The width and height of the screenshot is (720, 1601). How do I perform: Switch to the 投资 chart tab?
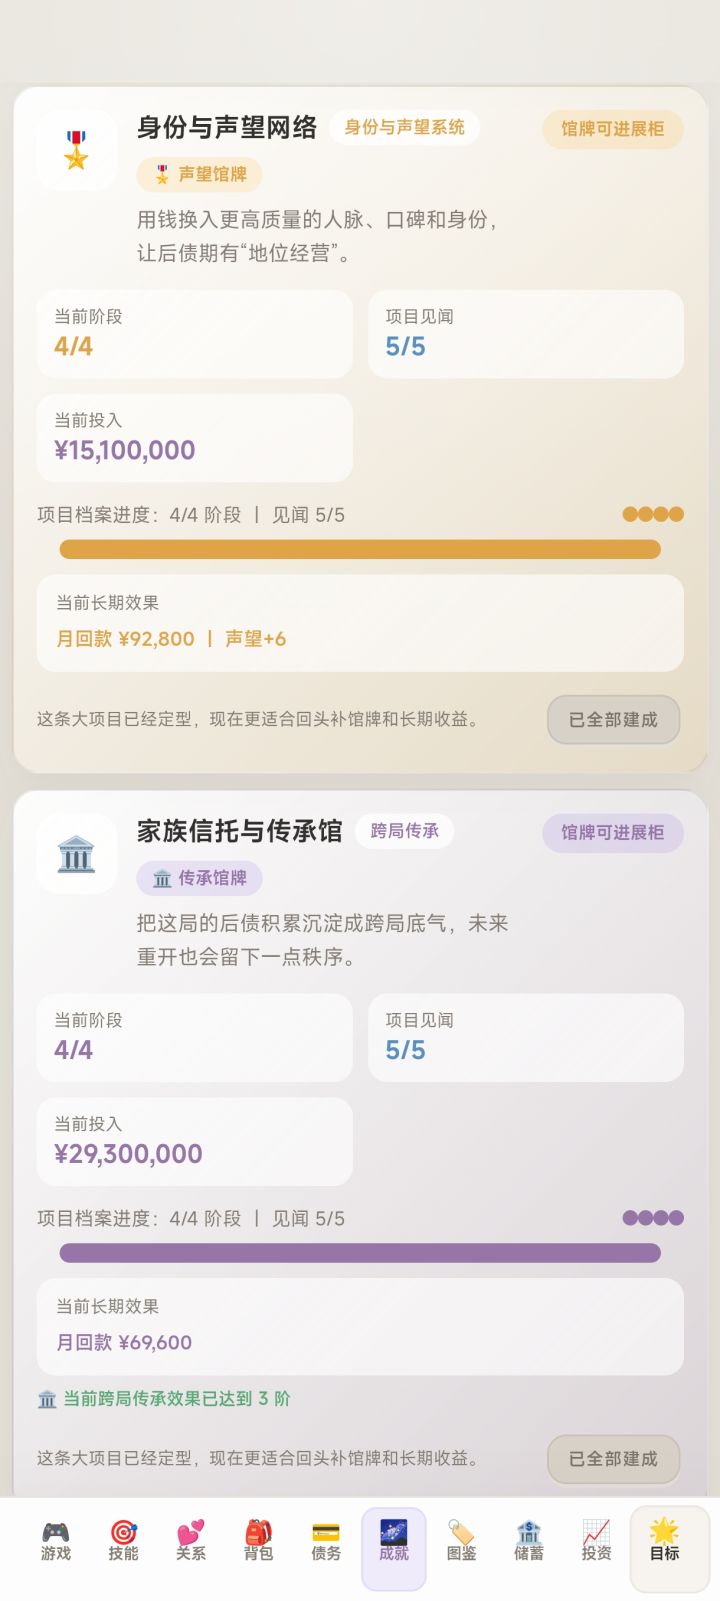pyautogui.click(x=596, y=1541)
